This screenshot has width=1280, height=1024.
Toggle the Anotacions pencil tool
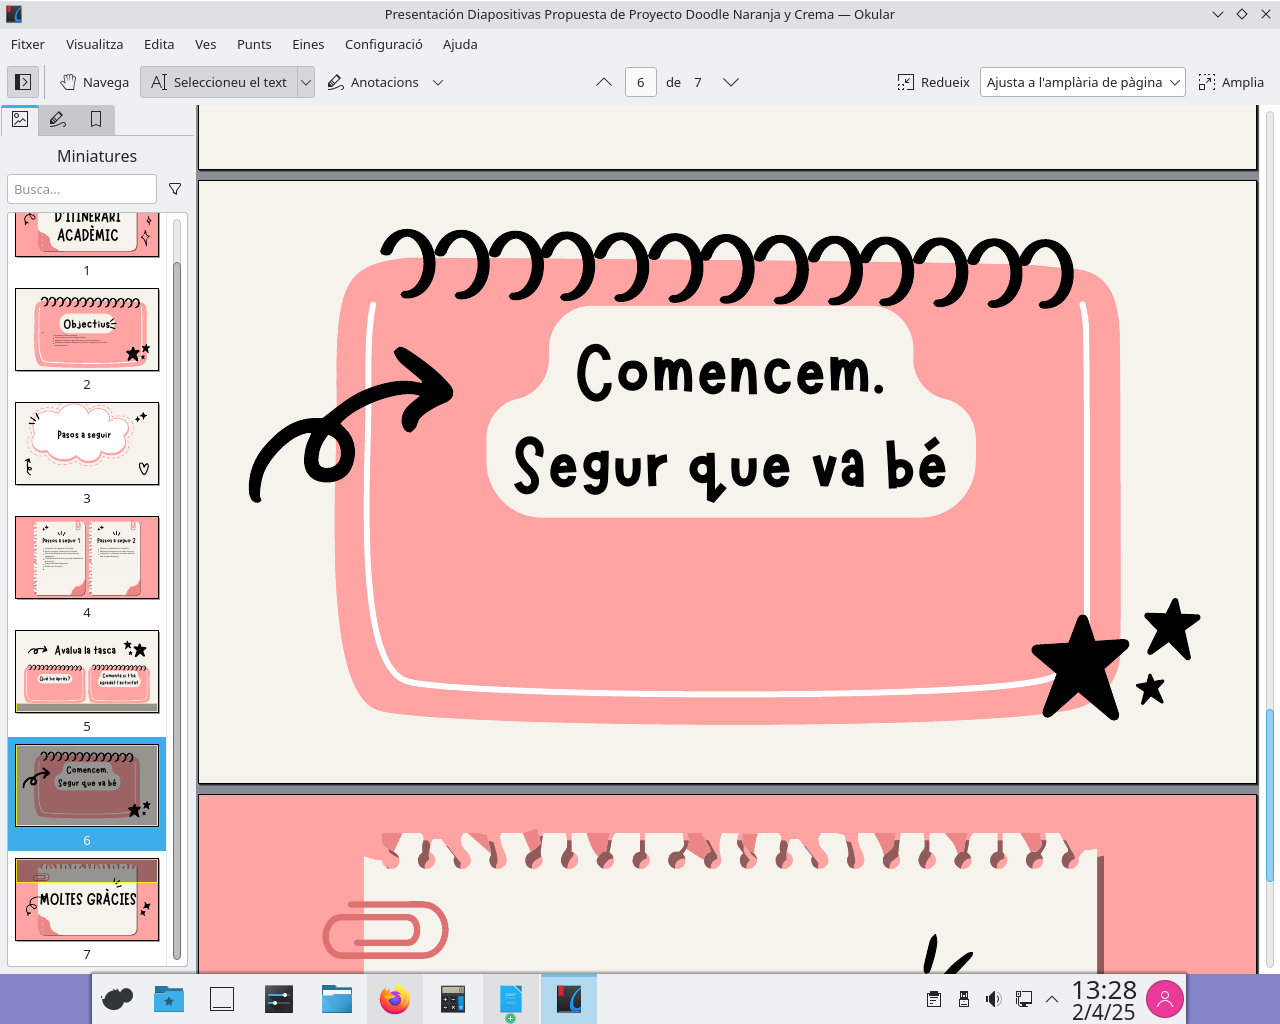pos(373,82)
